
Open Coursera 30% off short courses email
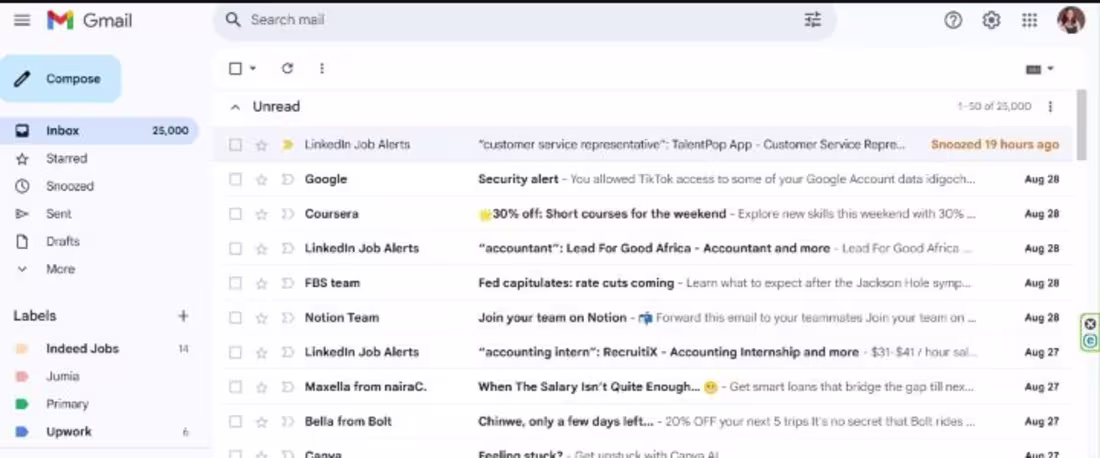[x=643, y=214]
